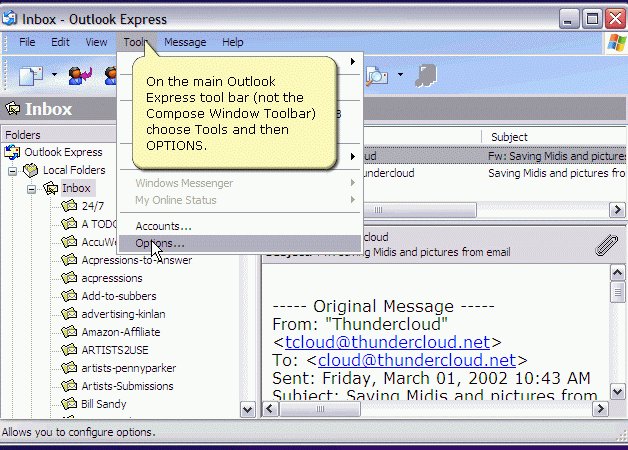628x450 pixels.
Task: Click the message list horizontal scrollbar thumb
Action: coord(420,210)
